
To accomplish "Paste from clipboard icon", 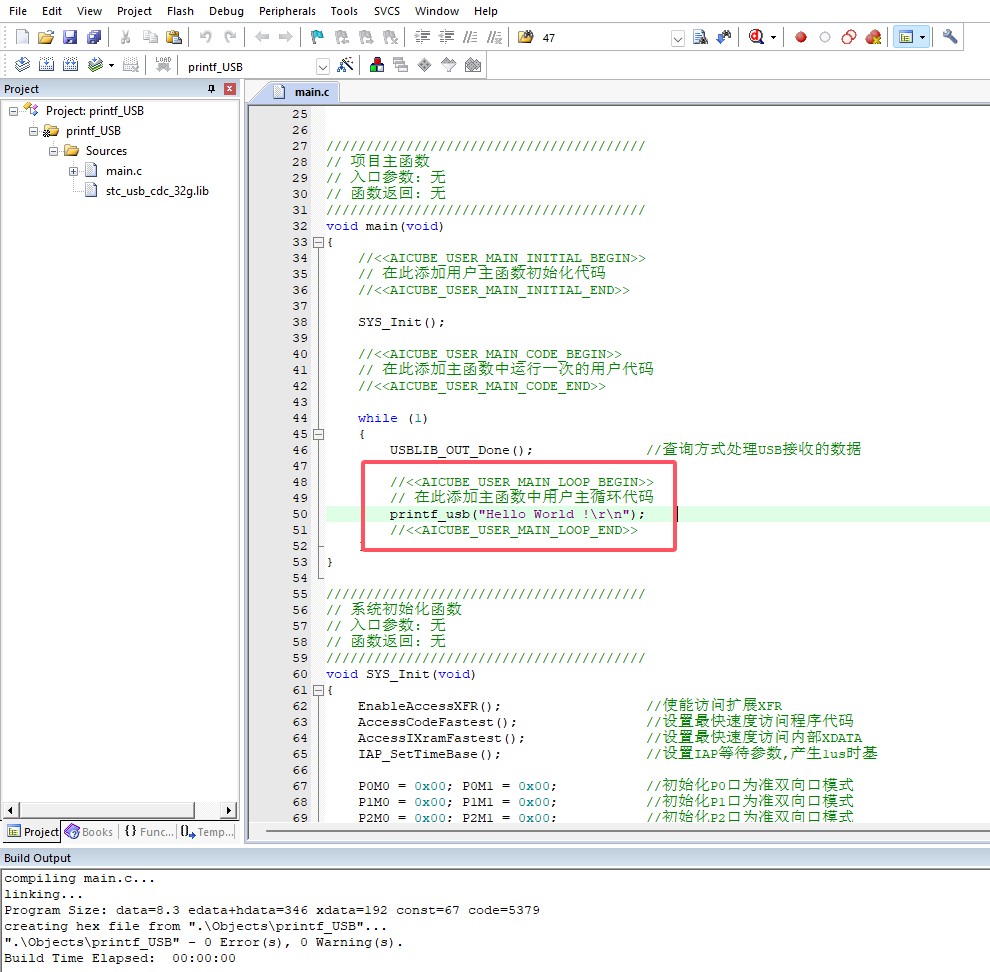I will point(174,37).
